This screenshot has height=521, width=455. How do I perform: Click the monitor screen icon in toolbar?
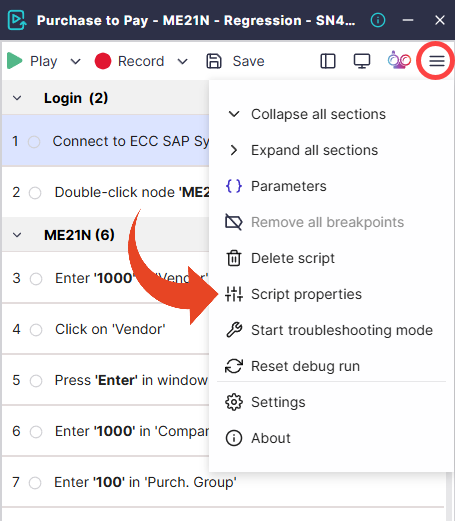point(362,61)
